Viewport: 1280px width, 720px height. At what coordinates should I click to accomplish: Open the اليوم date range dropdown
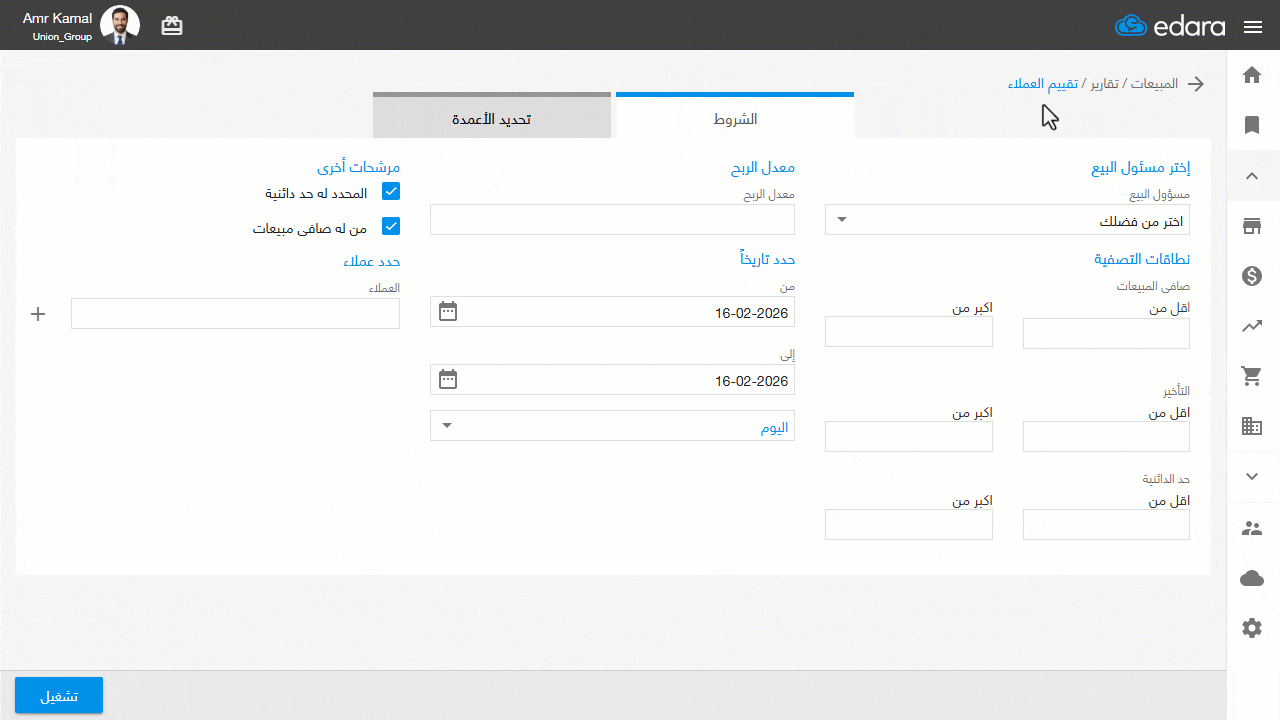coord(612,425)
